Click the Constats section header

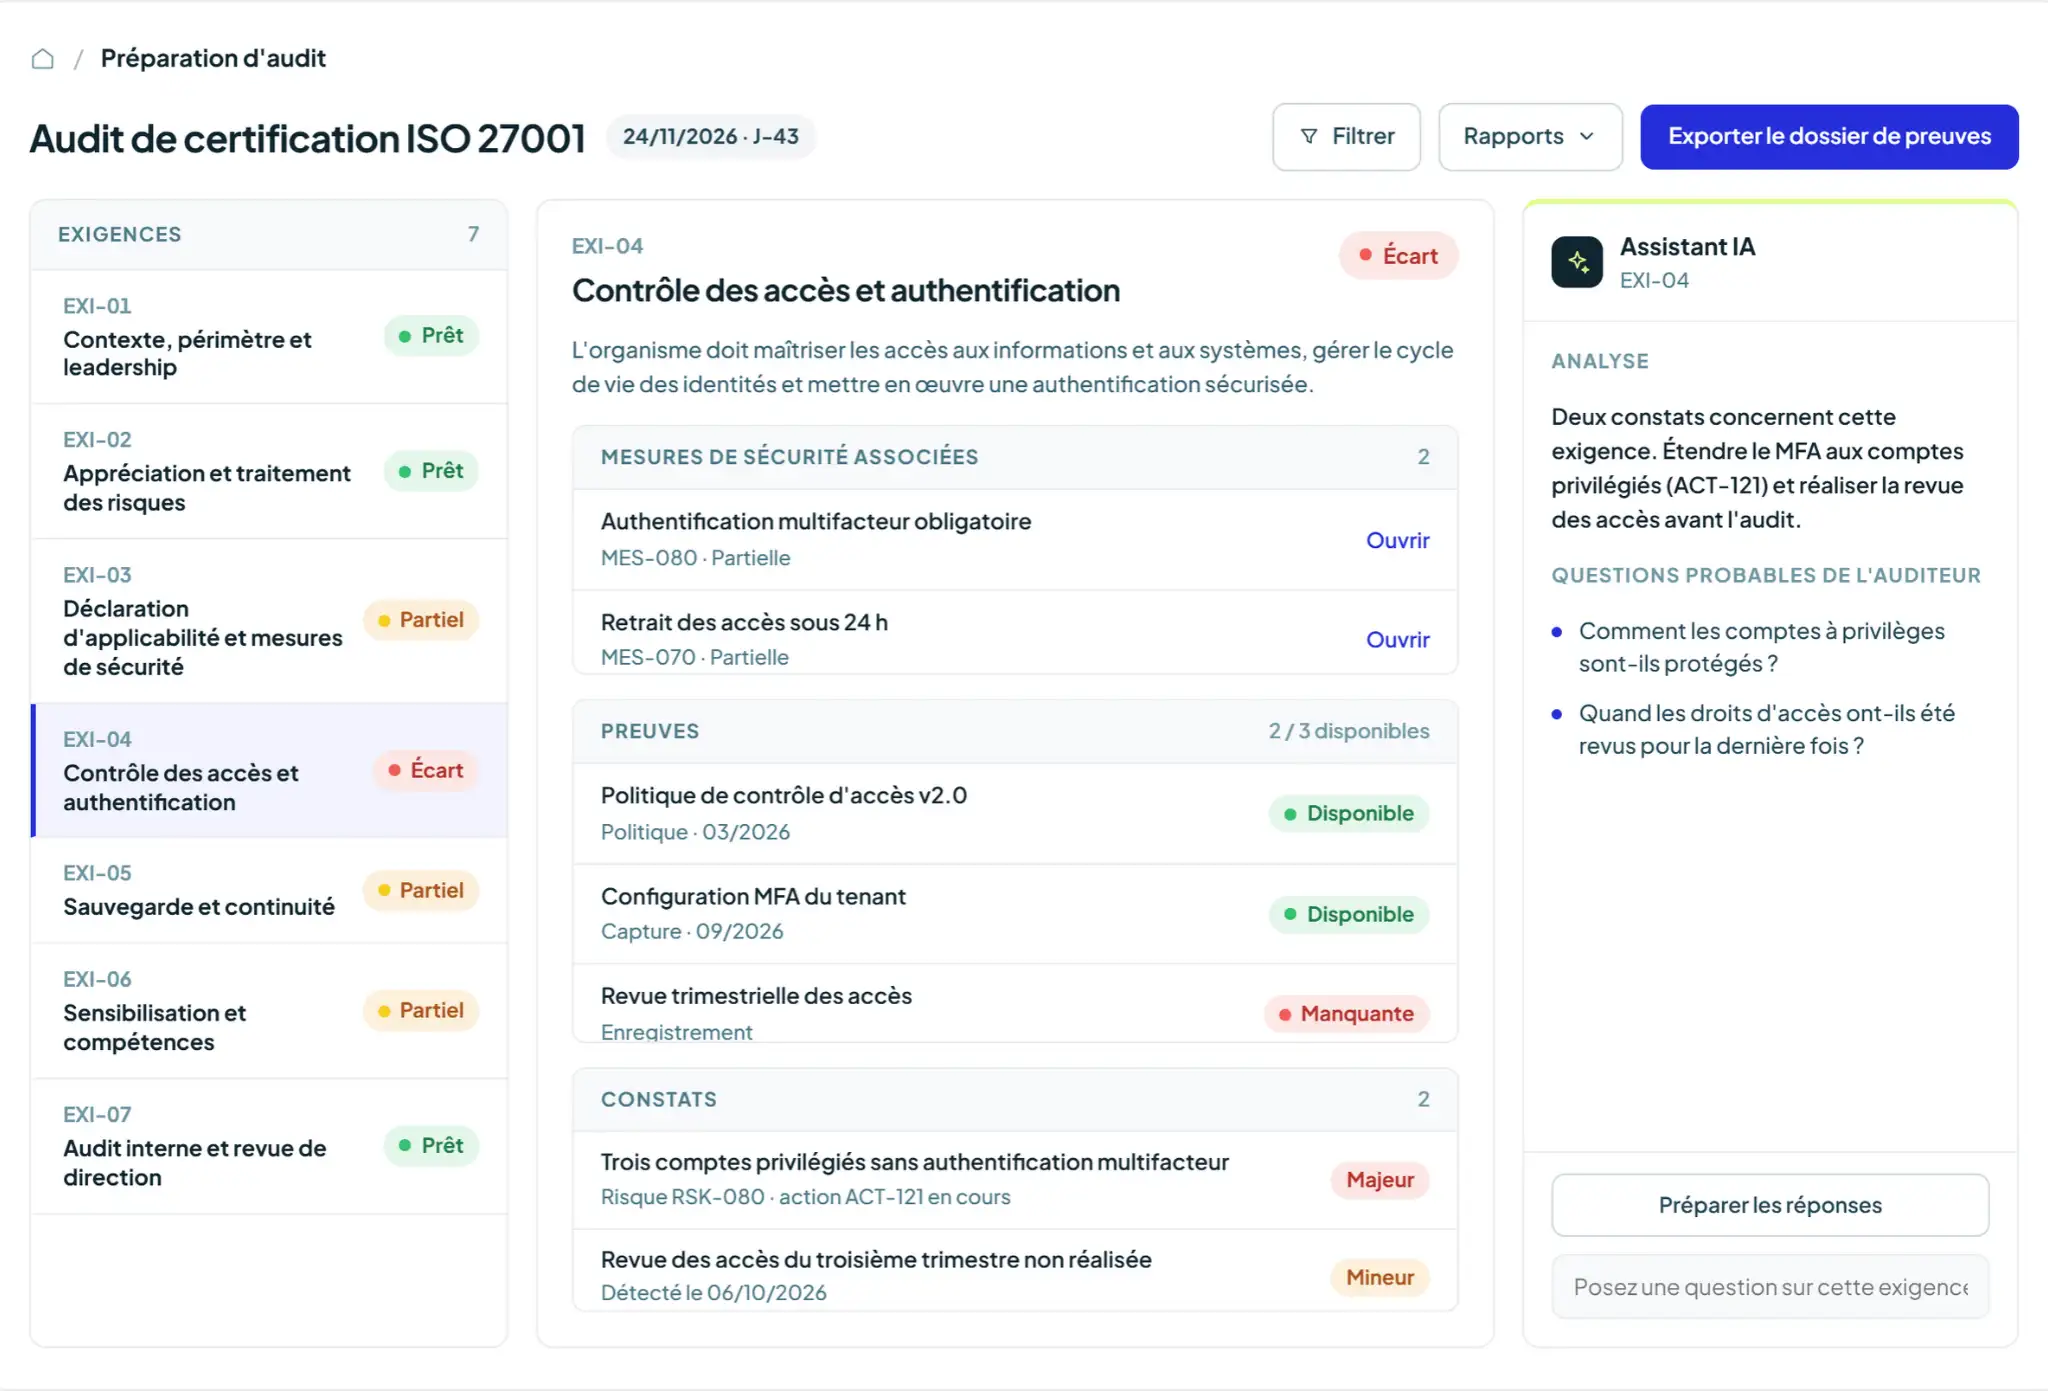coord(1015,1100)
